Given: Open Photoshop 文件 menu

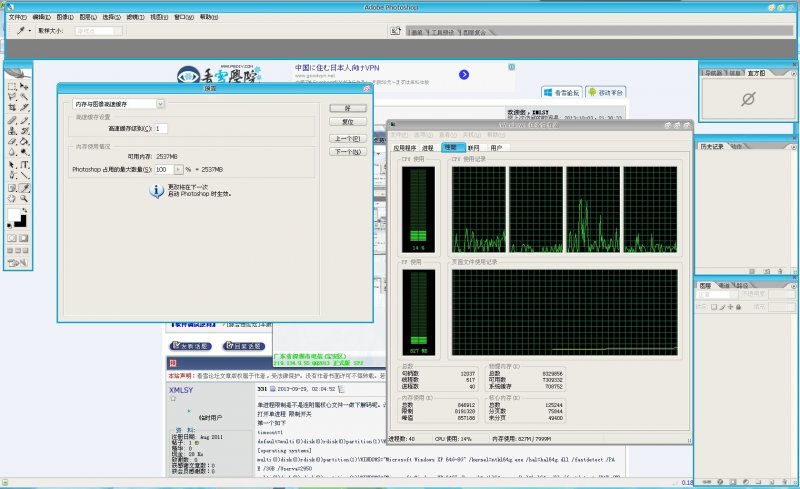Looking at the screenshot, I should tap(18, 17).
